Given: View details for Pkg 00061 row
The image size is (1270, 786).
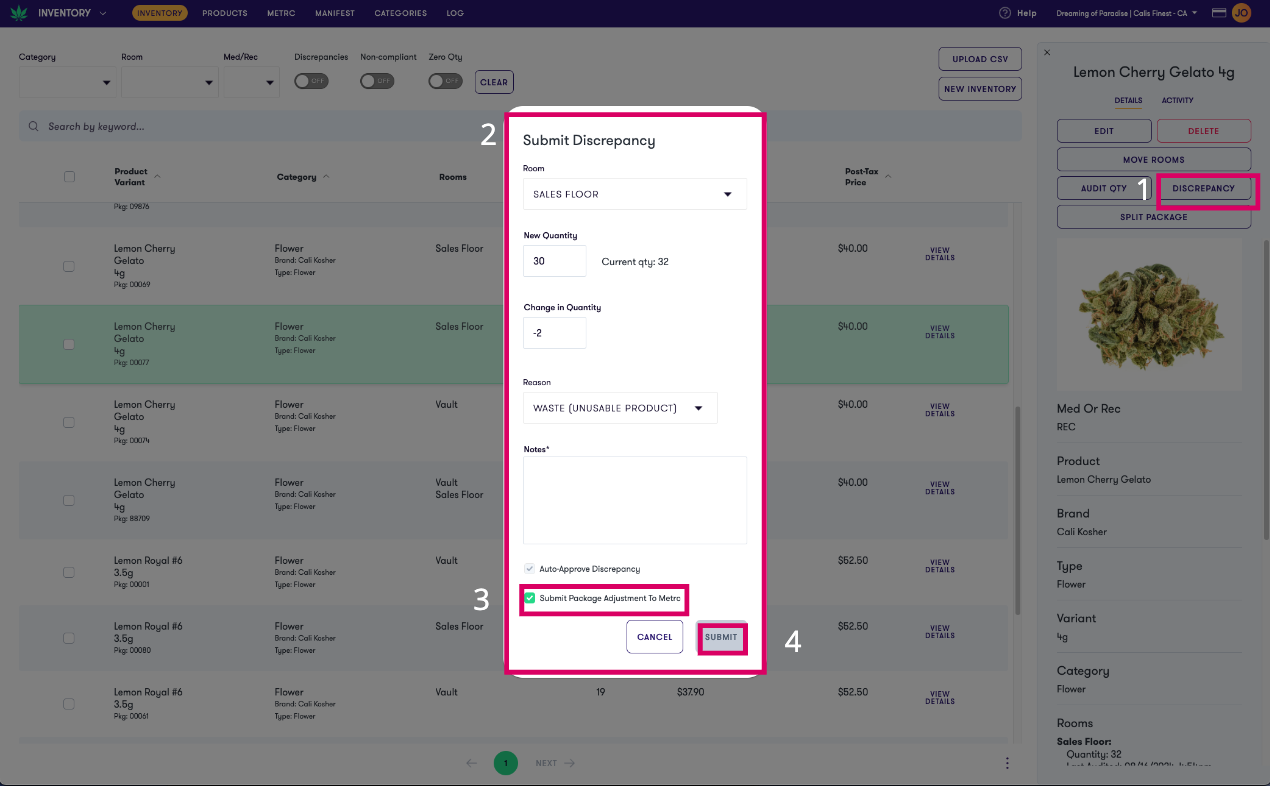Looking at the screenshot, I should [940, 698].
